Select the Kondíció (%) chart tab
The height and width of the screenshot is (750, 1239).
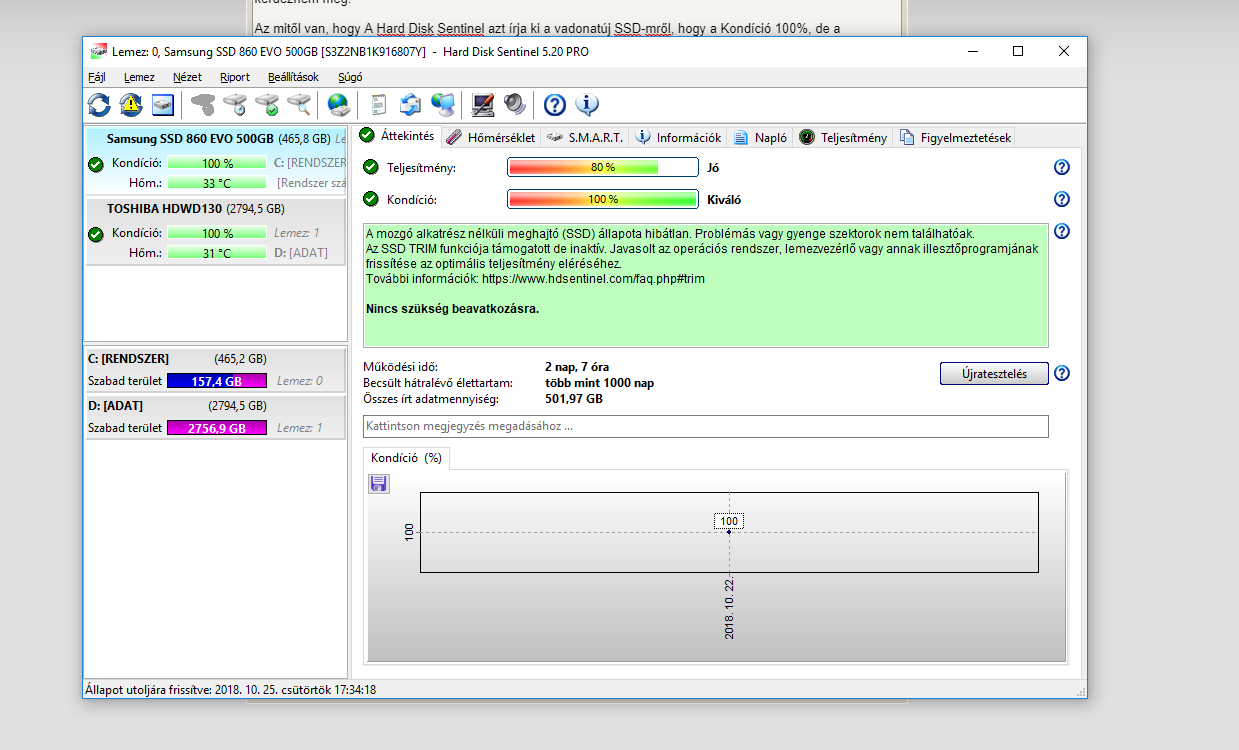(406, 458)
